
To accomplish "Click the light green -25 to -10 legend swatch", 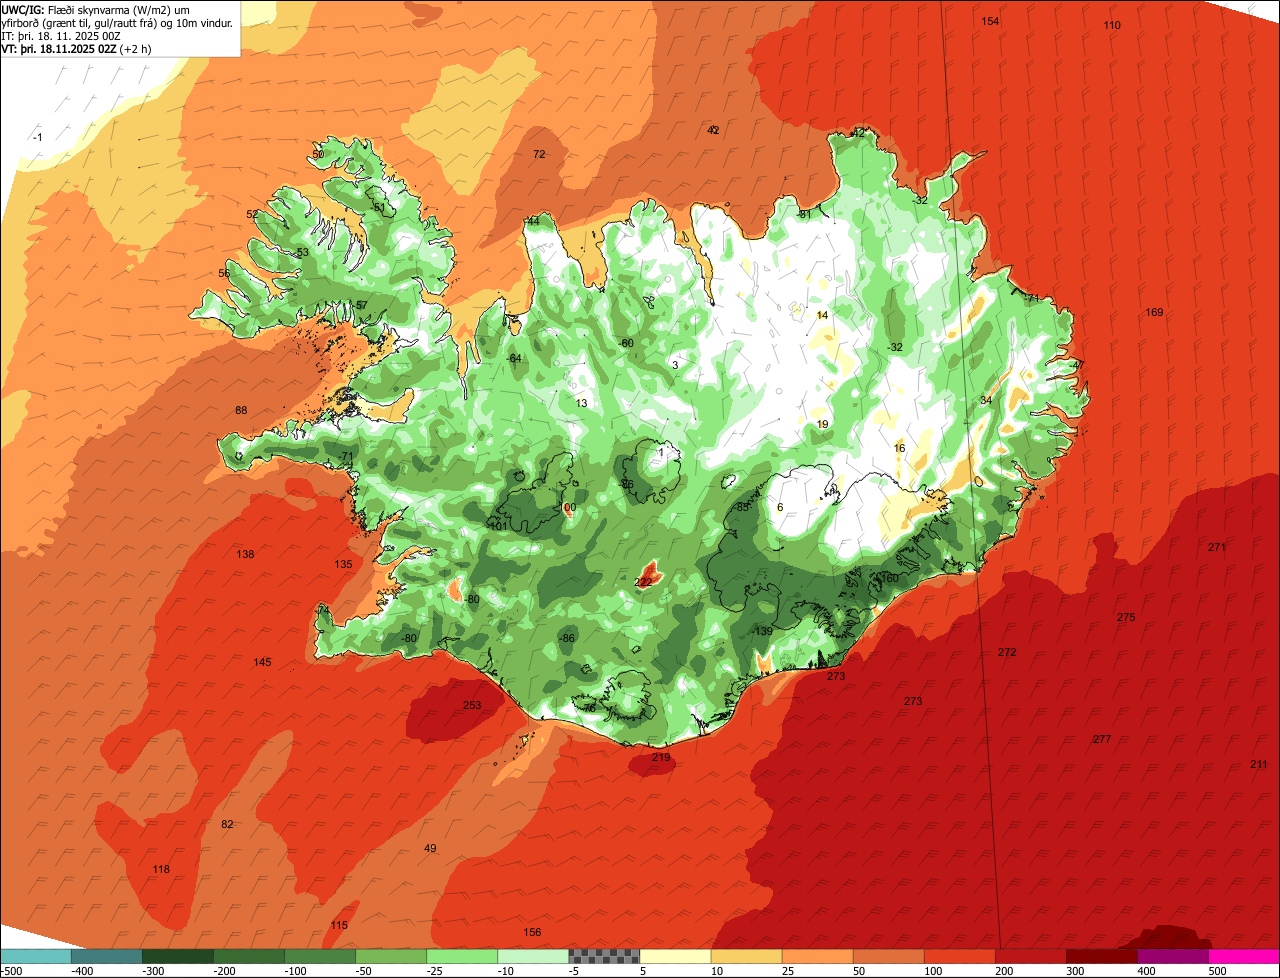I will 462,956.
